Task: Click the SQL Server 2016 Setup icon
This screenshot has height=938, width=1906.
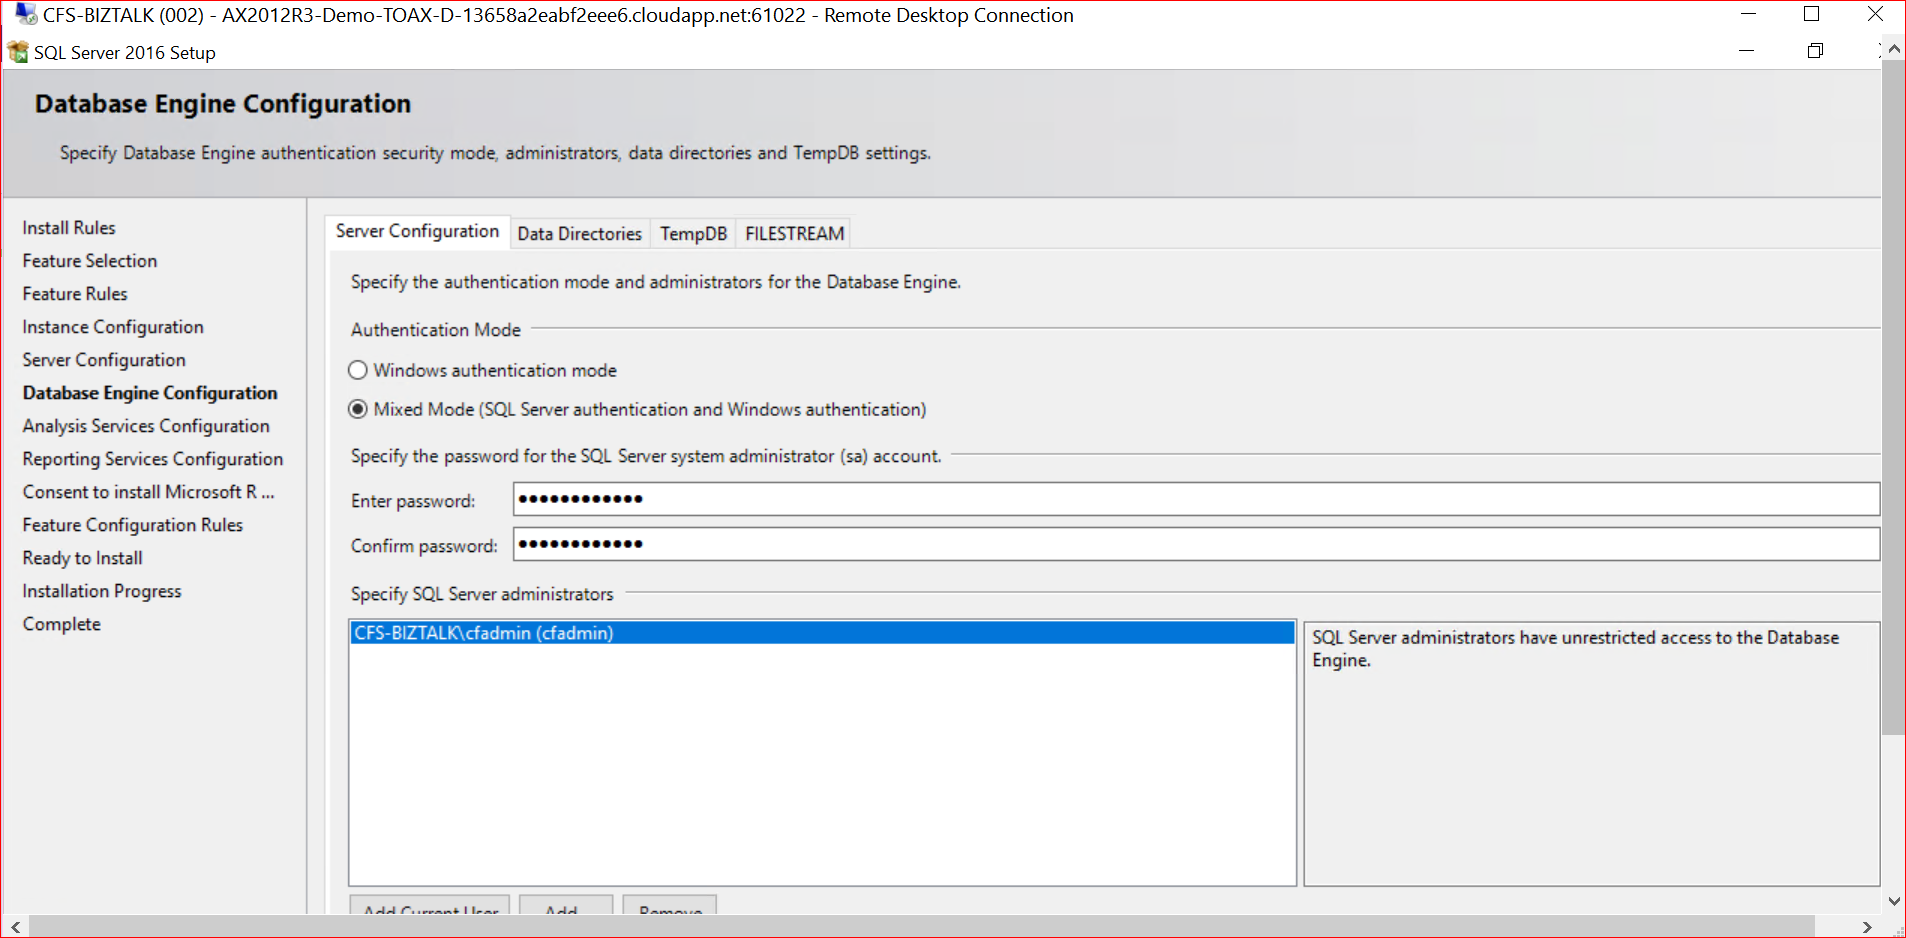Action: (18, 52)
